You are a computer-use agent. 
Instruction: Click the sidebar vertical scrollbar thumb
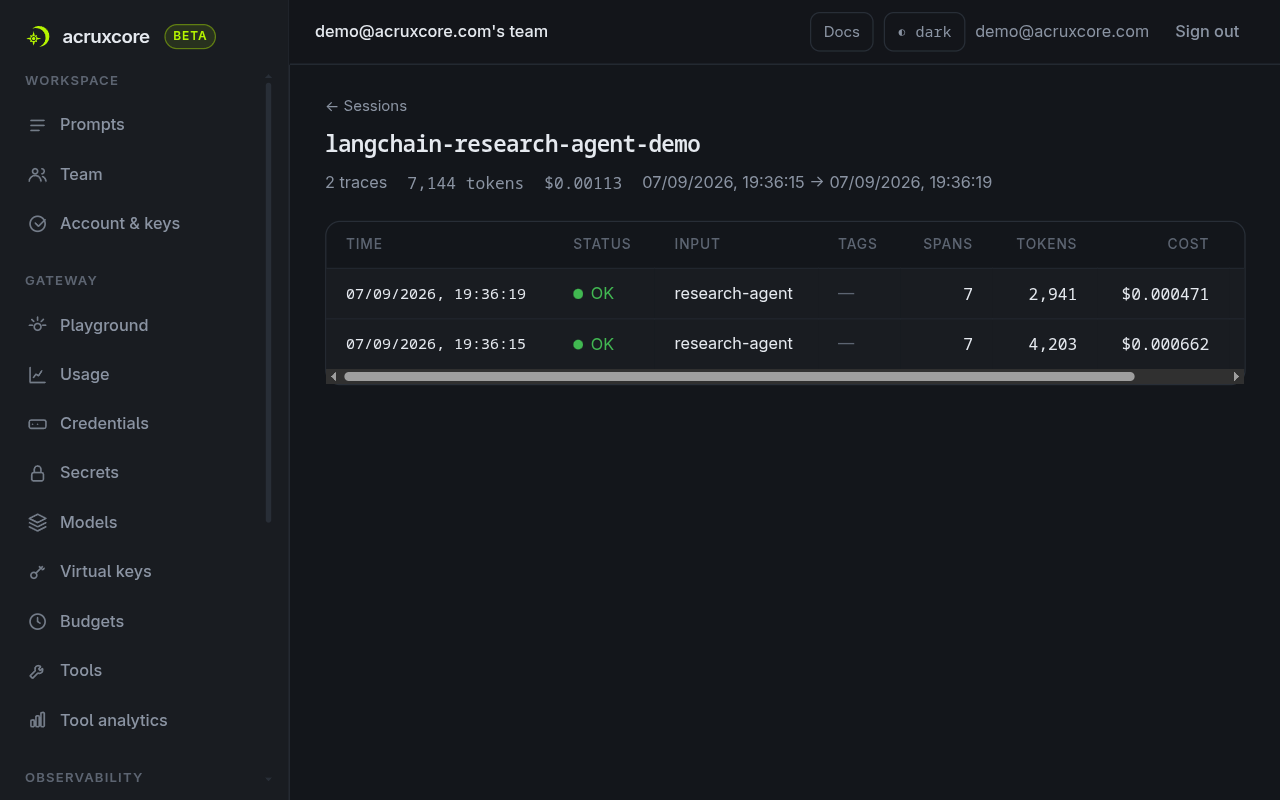[x=268, y=302]
